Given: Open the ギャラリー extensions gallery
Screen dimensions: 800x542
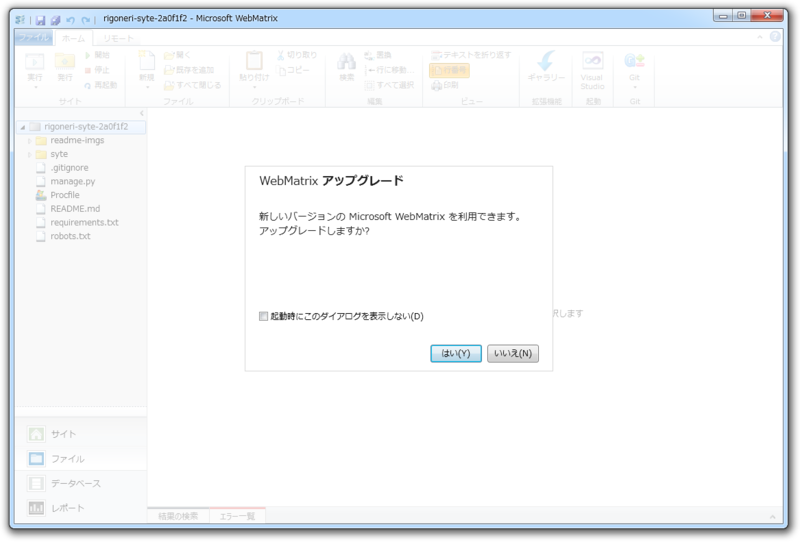Looking at the screenshot, I should click(x=546, y=65).
